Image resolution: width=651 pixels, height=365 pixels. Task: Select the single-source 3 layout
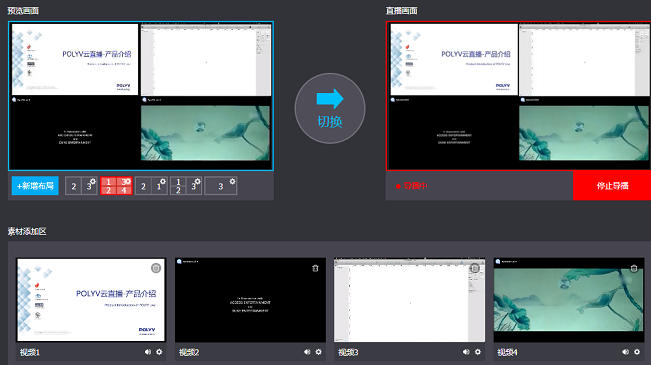(221, 186)
